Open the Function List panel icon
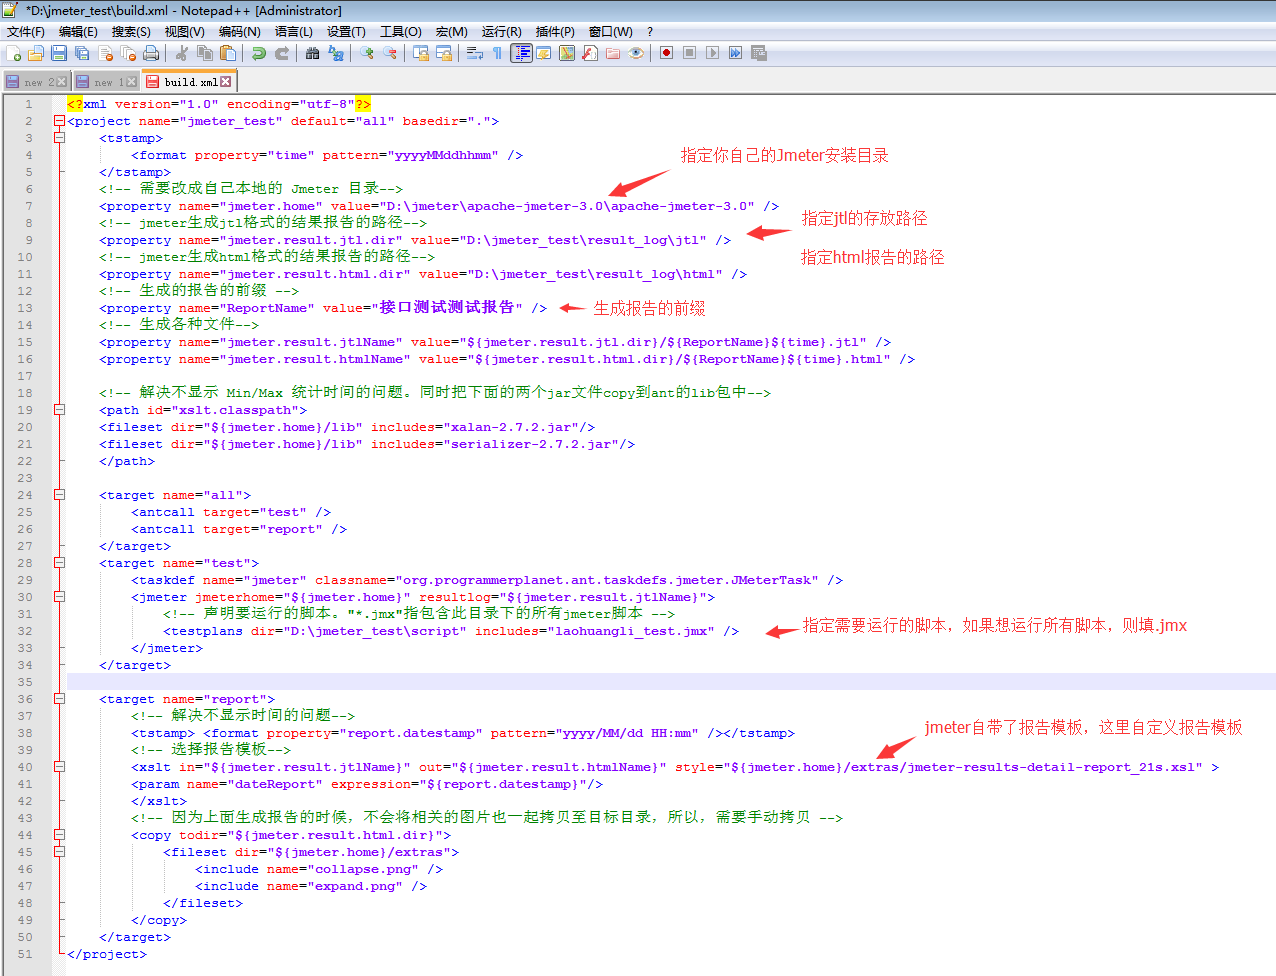 (x=589, y=53)
